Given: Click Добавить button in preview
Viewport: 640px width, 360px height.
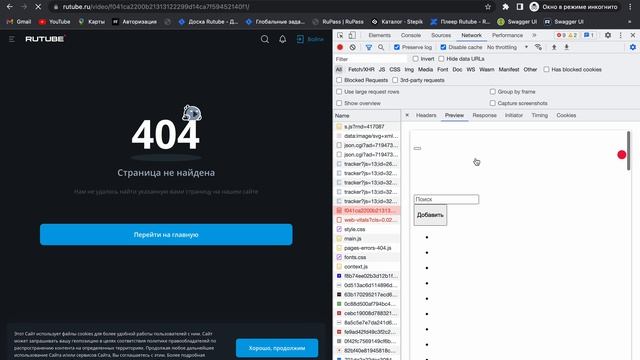Looking at the screenshot, I should [x=430, y=215].
